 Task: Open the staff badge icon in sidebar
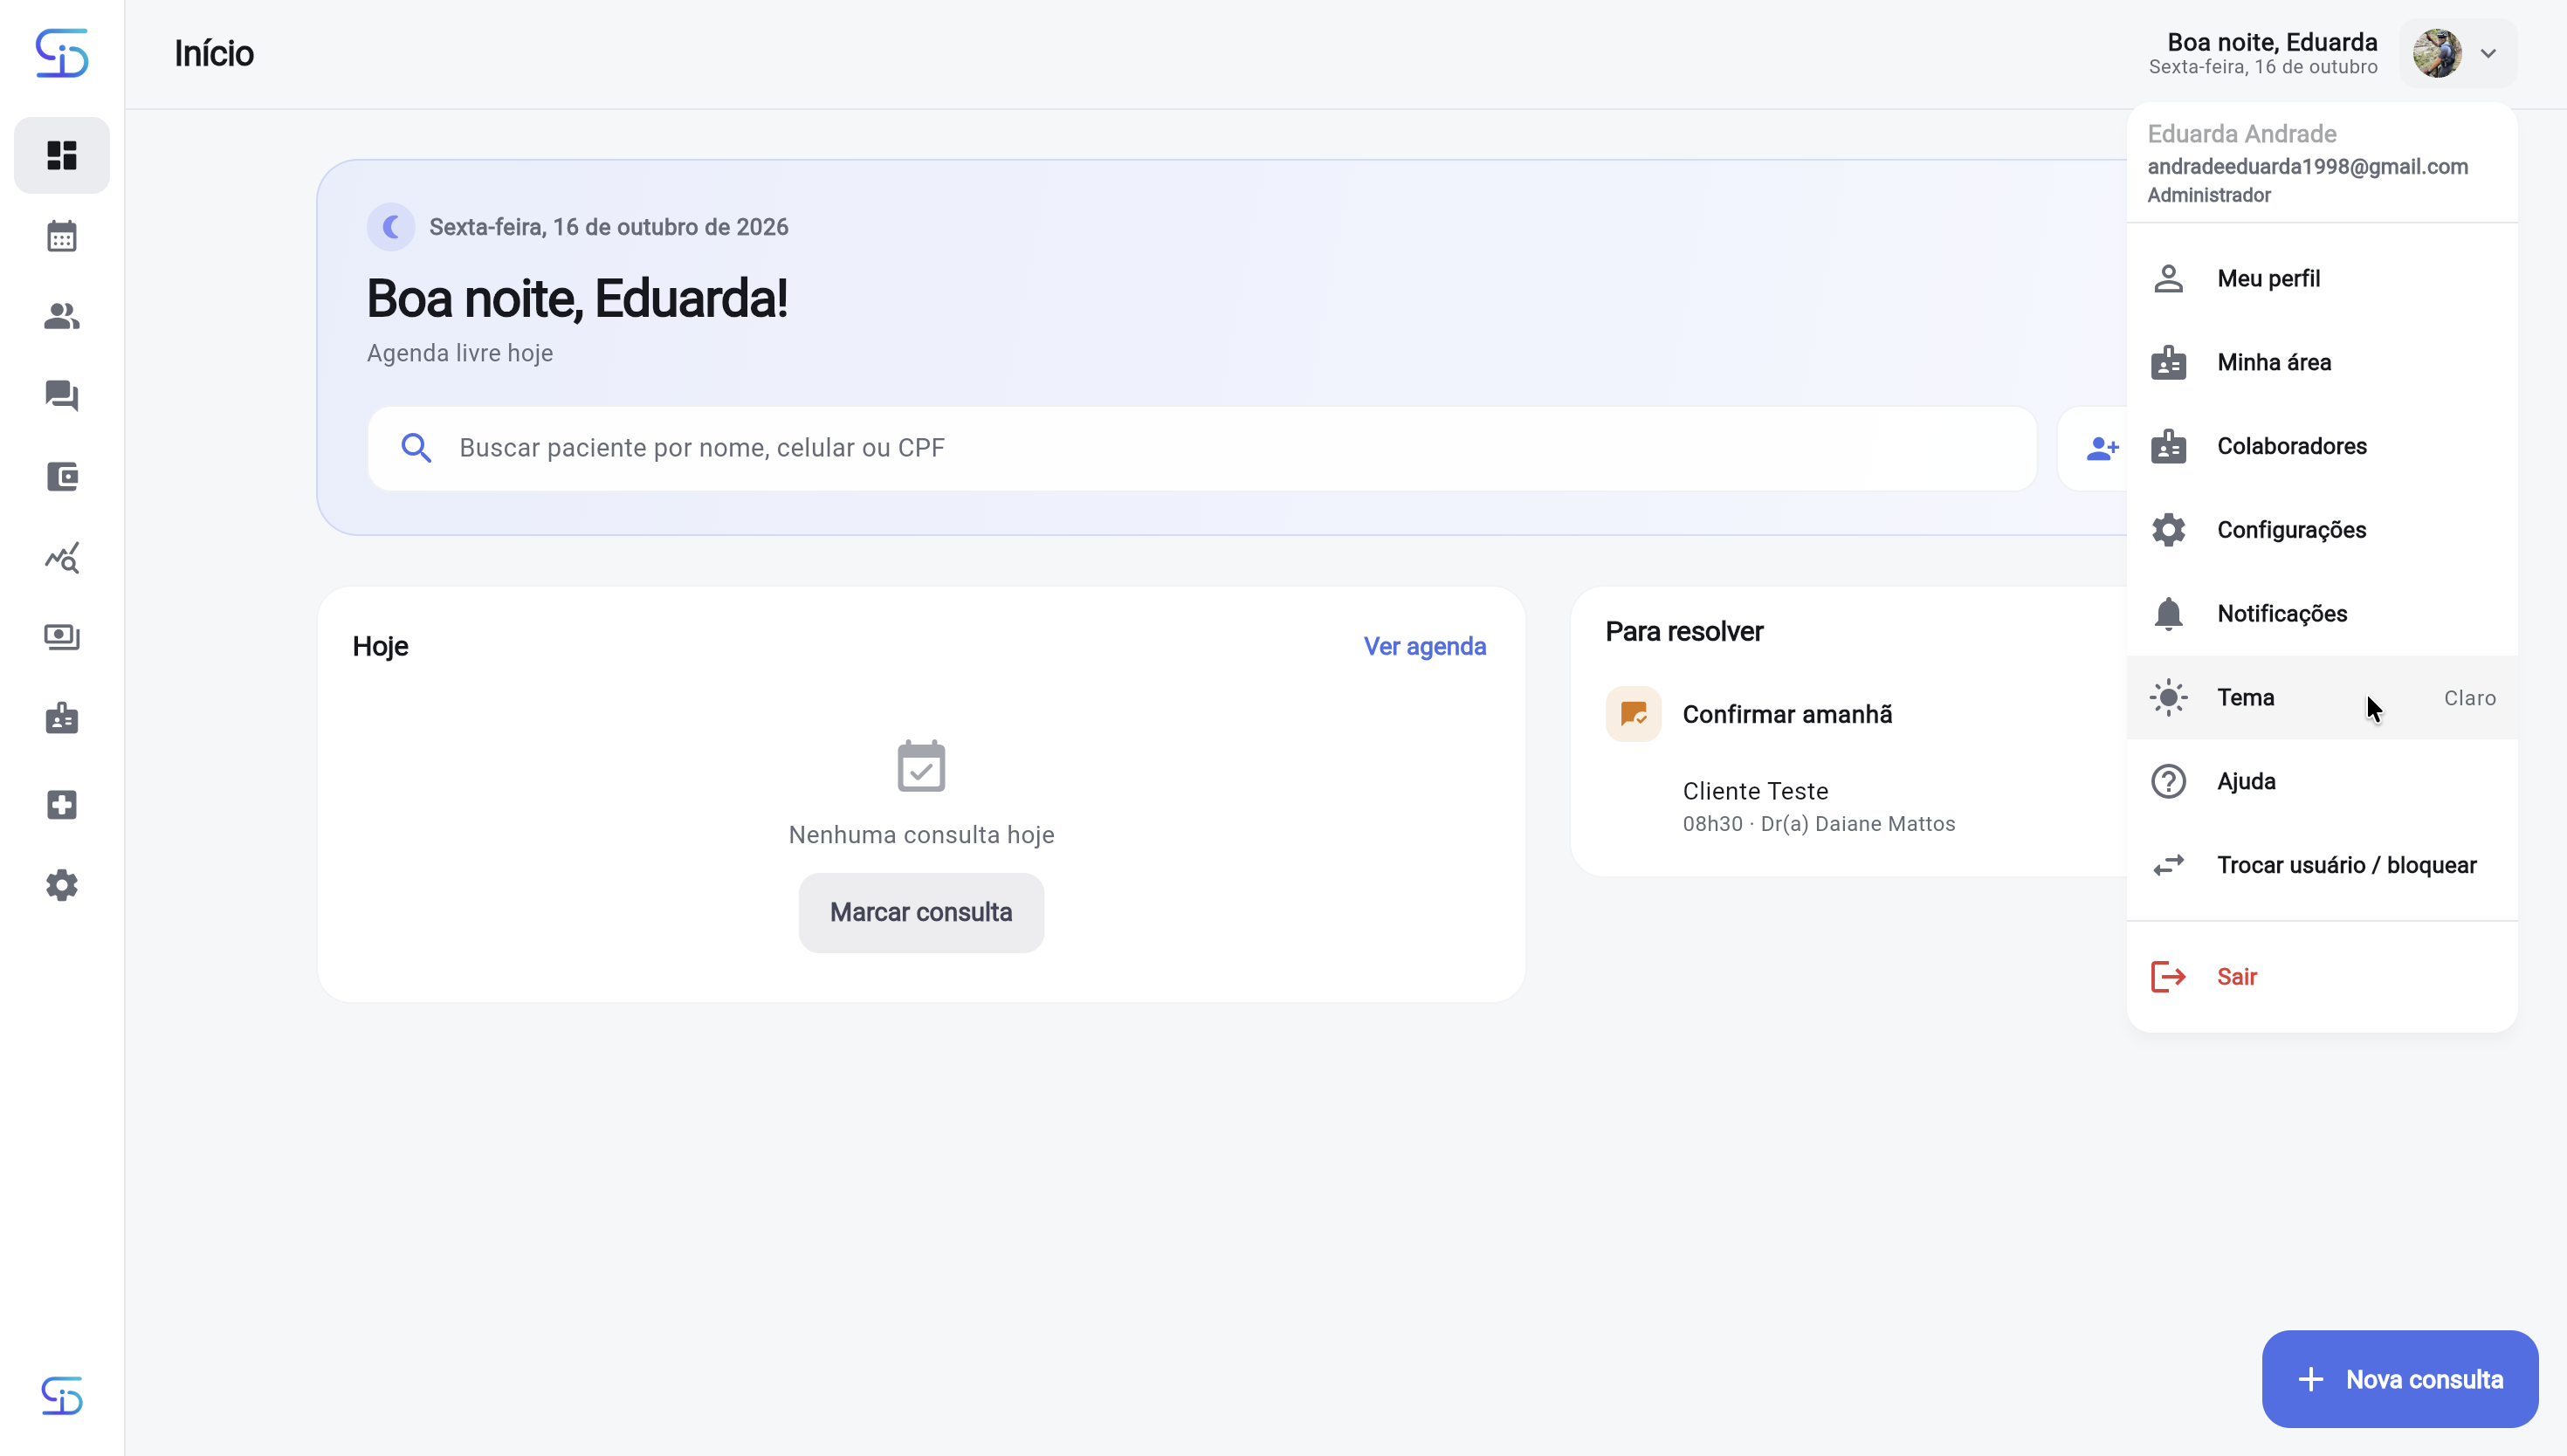[x=62, y=717]
